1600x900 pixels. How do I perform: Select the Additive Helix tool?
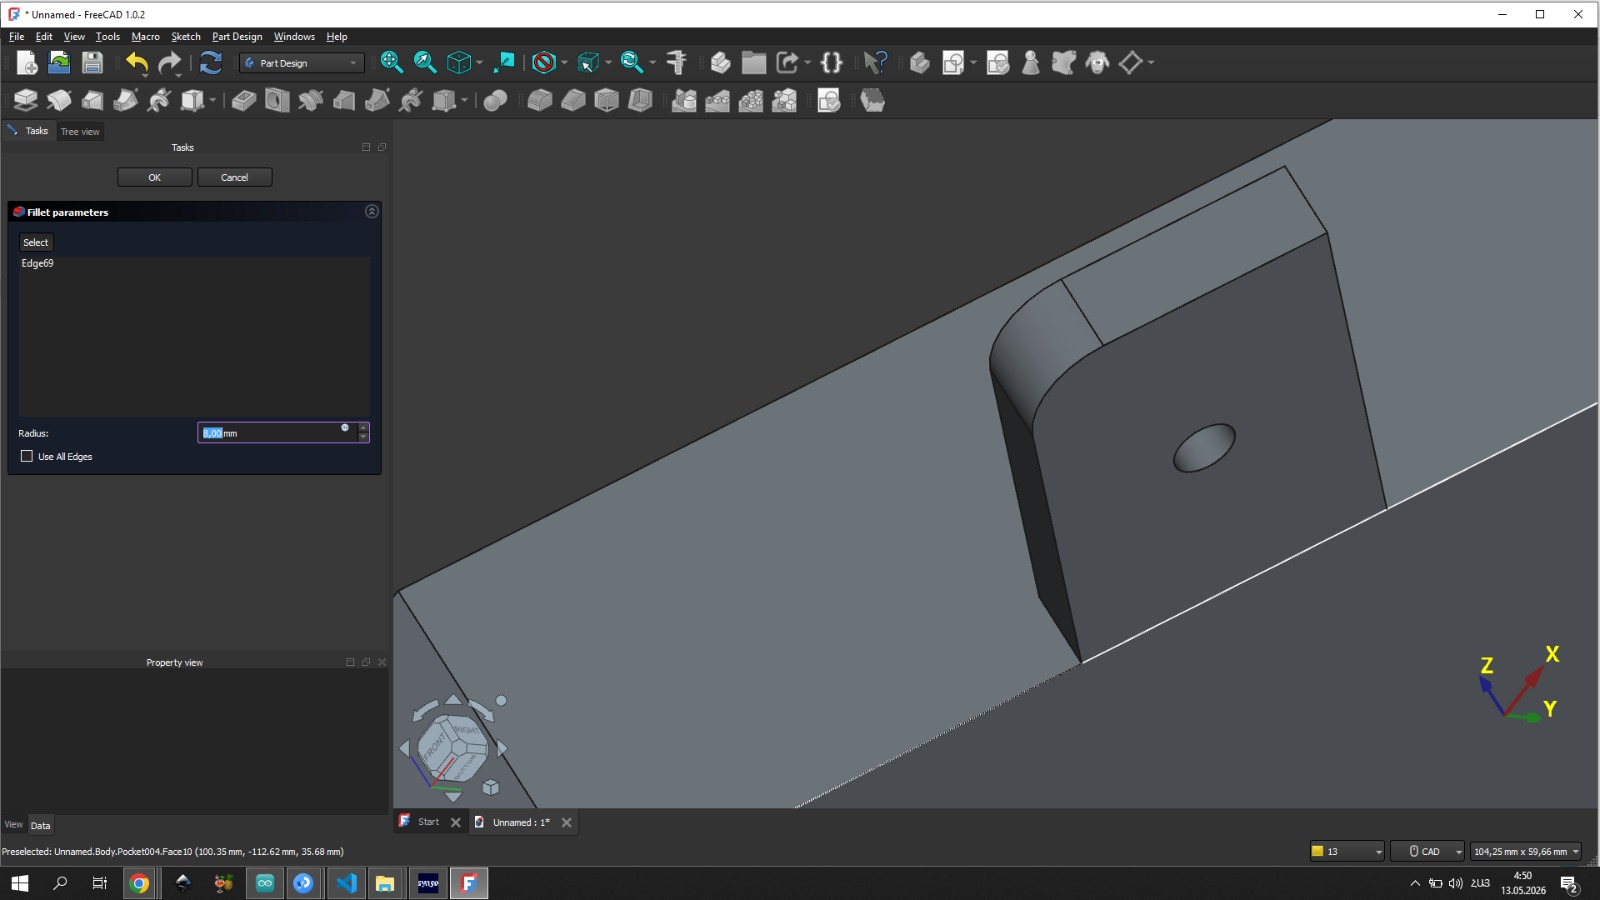click(x=159, y=100)
